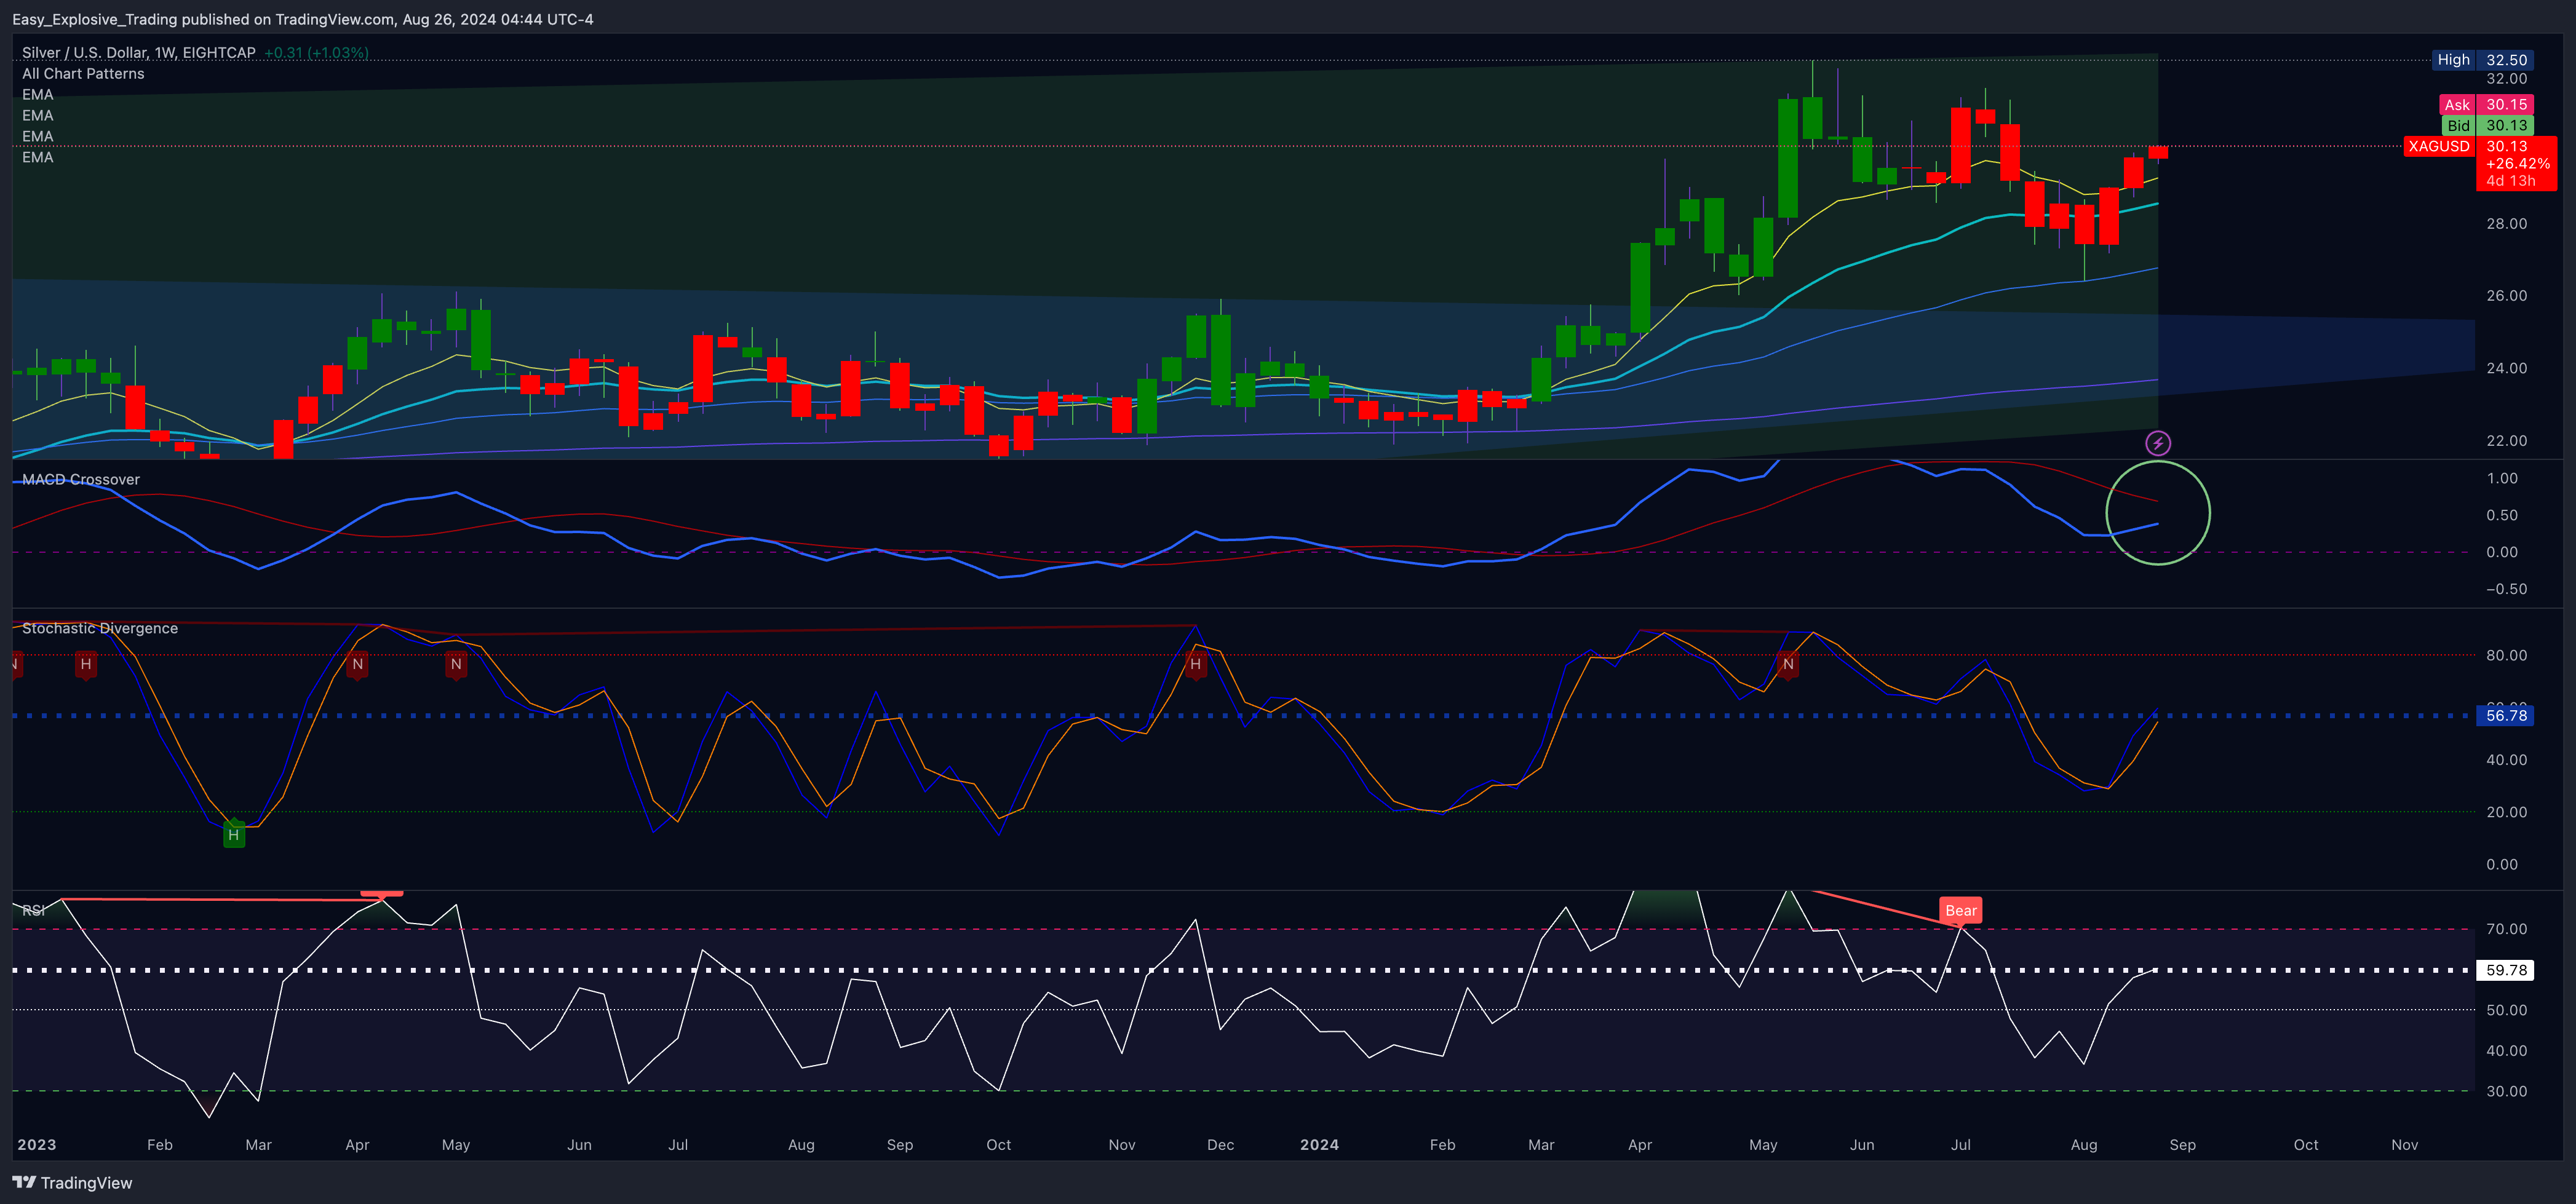Click the 30.00 RSI axis label
Image resolution: width=2576 pixels, height=1204 pixels.
(2506, 1091)
